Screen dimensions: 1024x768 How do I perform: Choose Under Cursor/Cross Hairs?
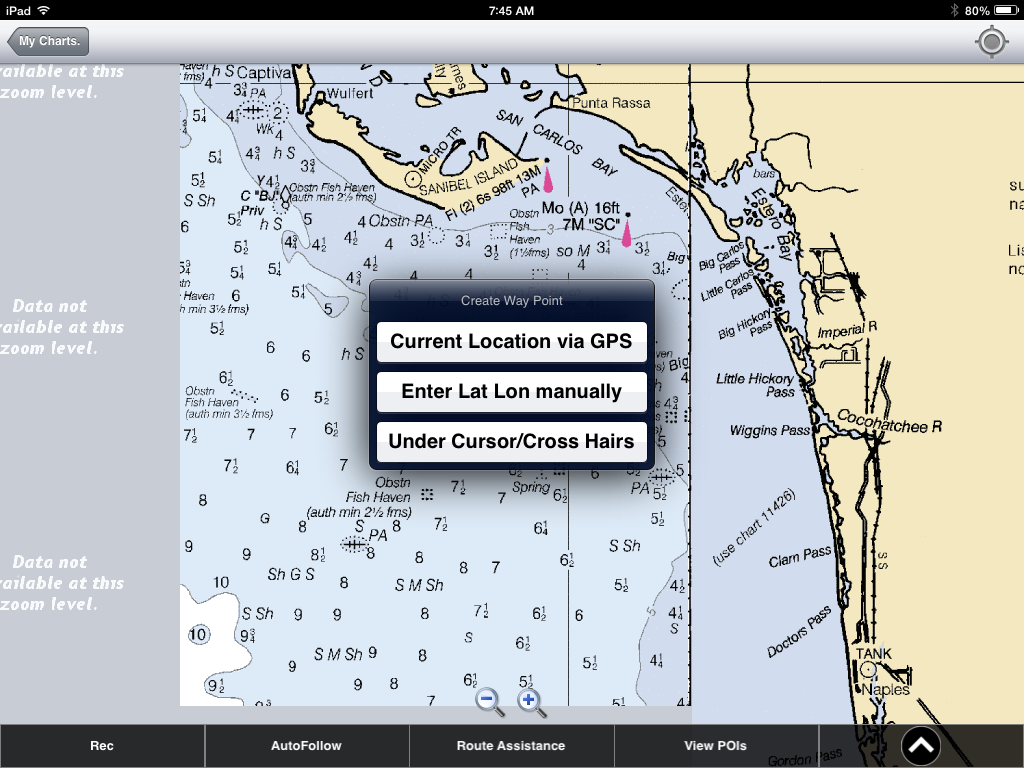(x=511, y=441)
